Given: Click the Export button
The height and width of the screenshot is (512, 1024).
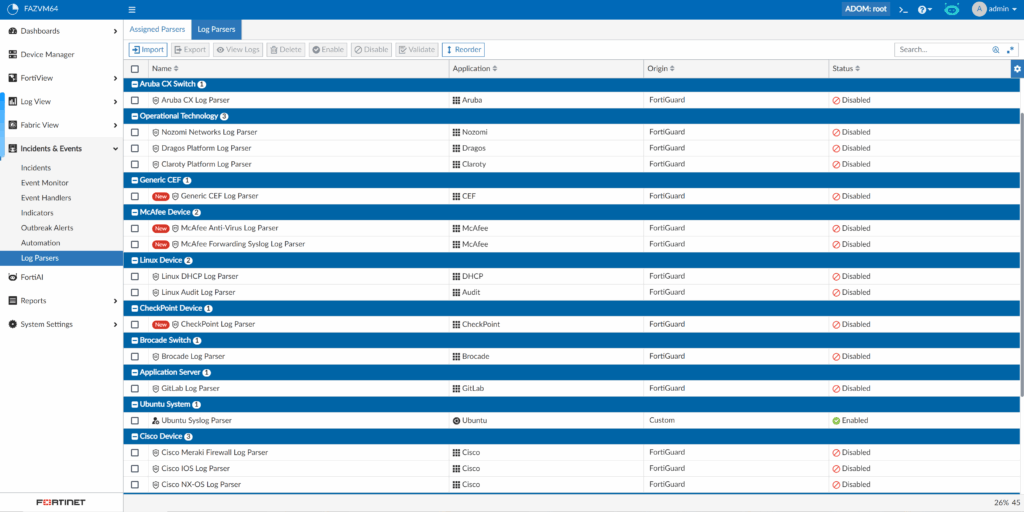Looking at the screenshot, I should [x=190, y=50].
